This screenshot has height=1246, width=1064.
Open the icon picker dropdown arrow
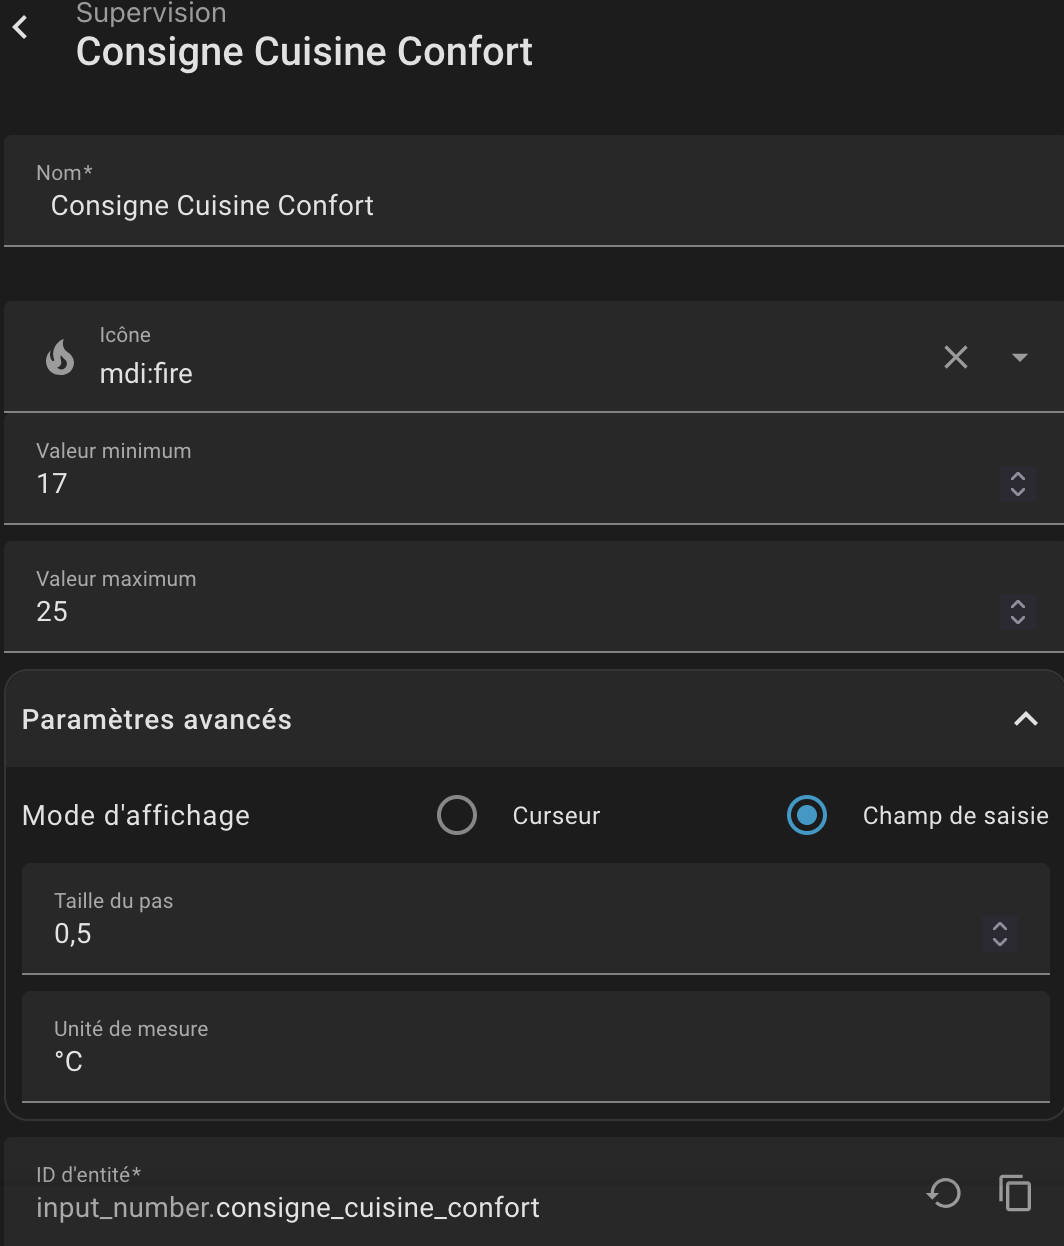pyautogui.click(x=1019, y=357)
